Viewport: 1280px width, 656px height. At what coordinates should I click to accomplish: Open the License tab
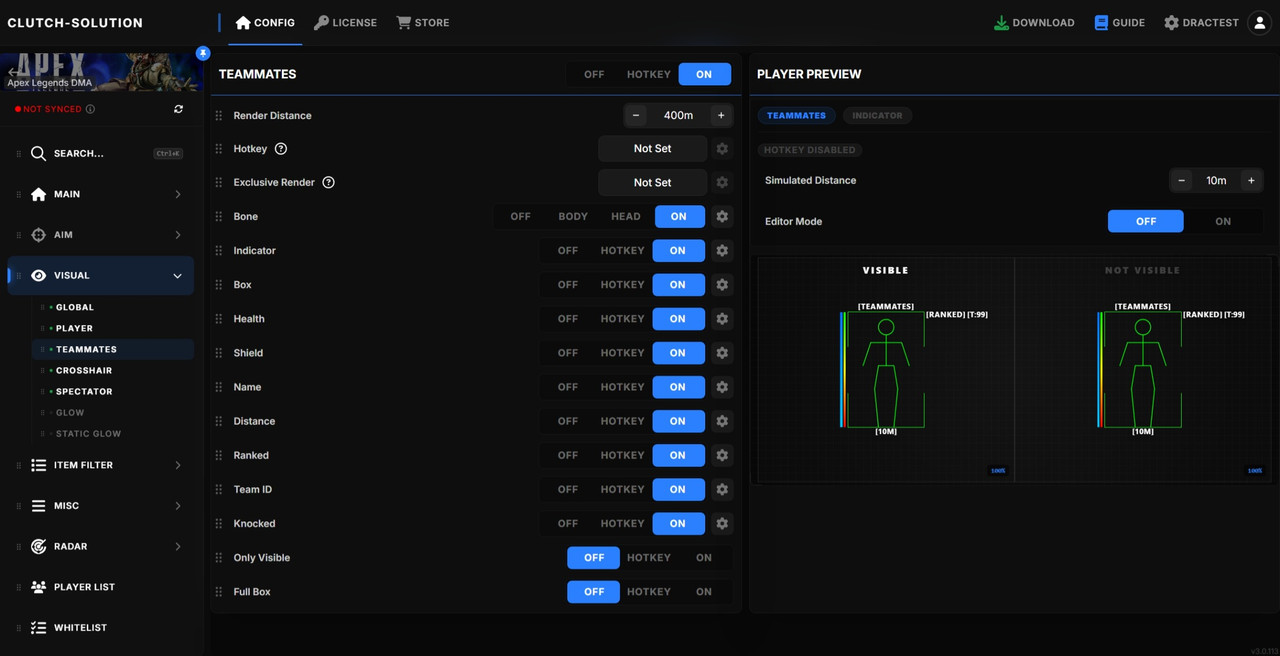click(x=345, y=22)
